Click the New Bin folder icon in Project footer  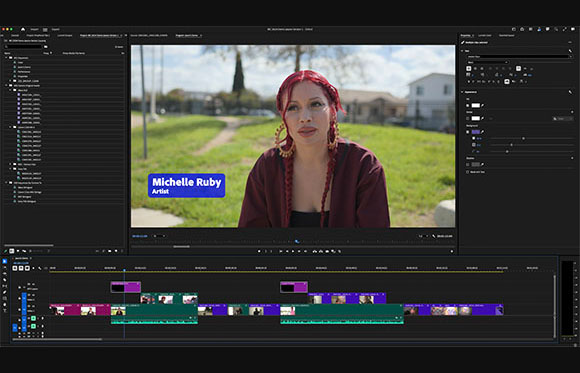[109, 251]
